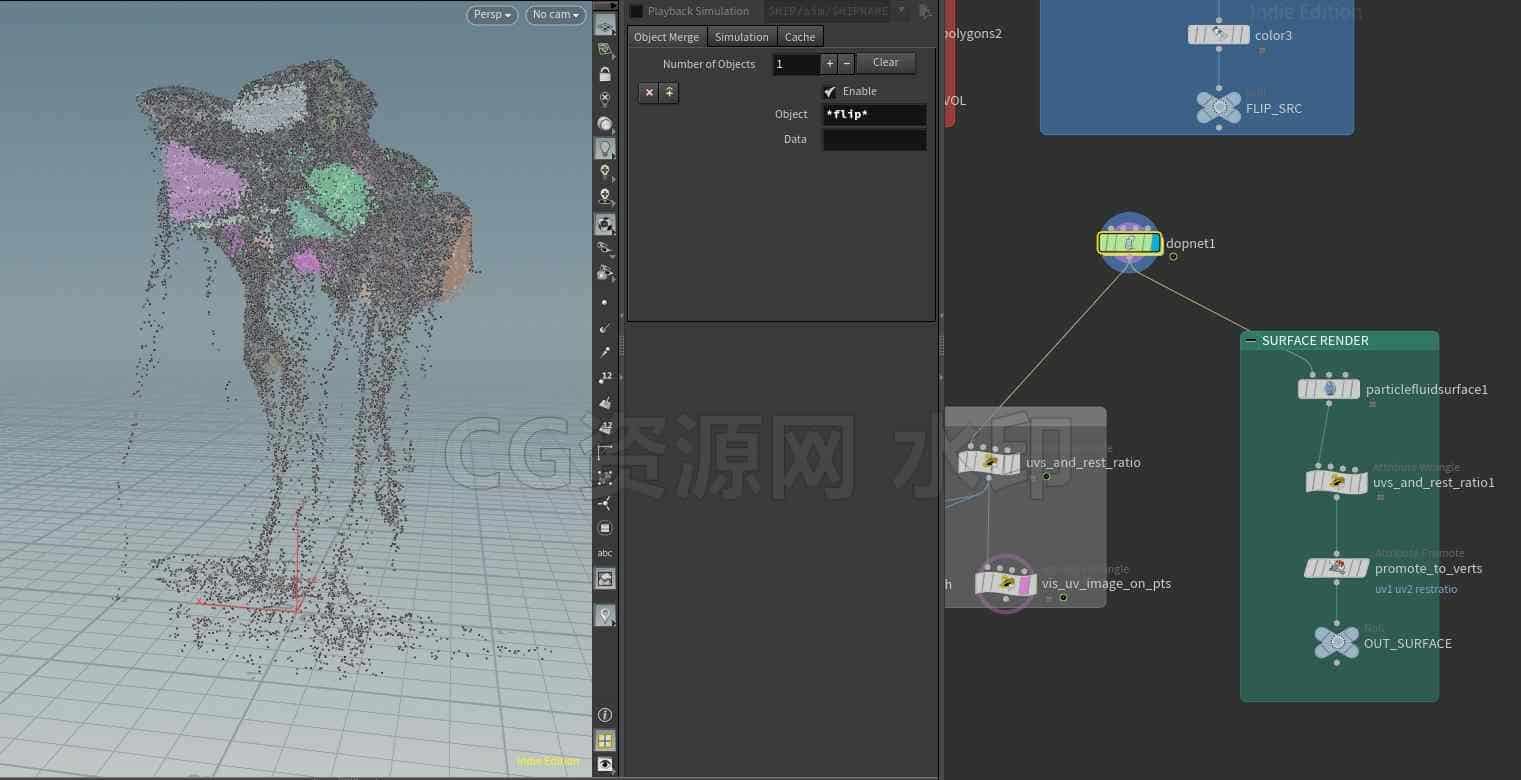Click the lock selection padlock icon
The image size is (1521, 780).
coord(605,74)
